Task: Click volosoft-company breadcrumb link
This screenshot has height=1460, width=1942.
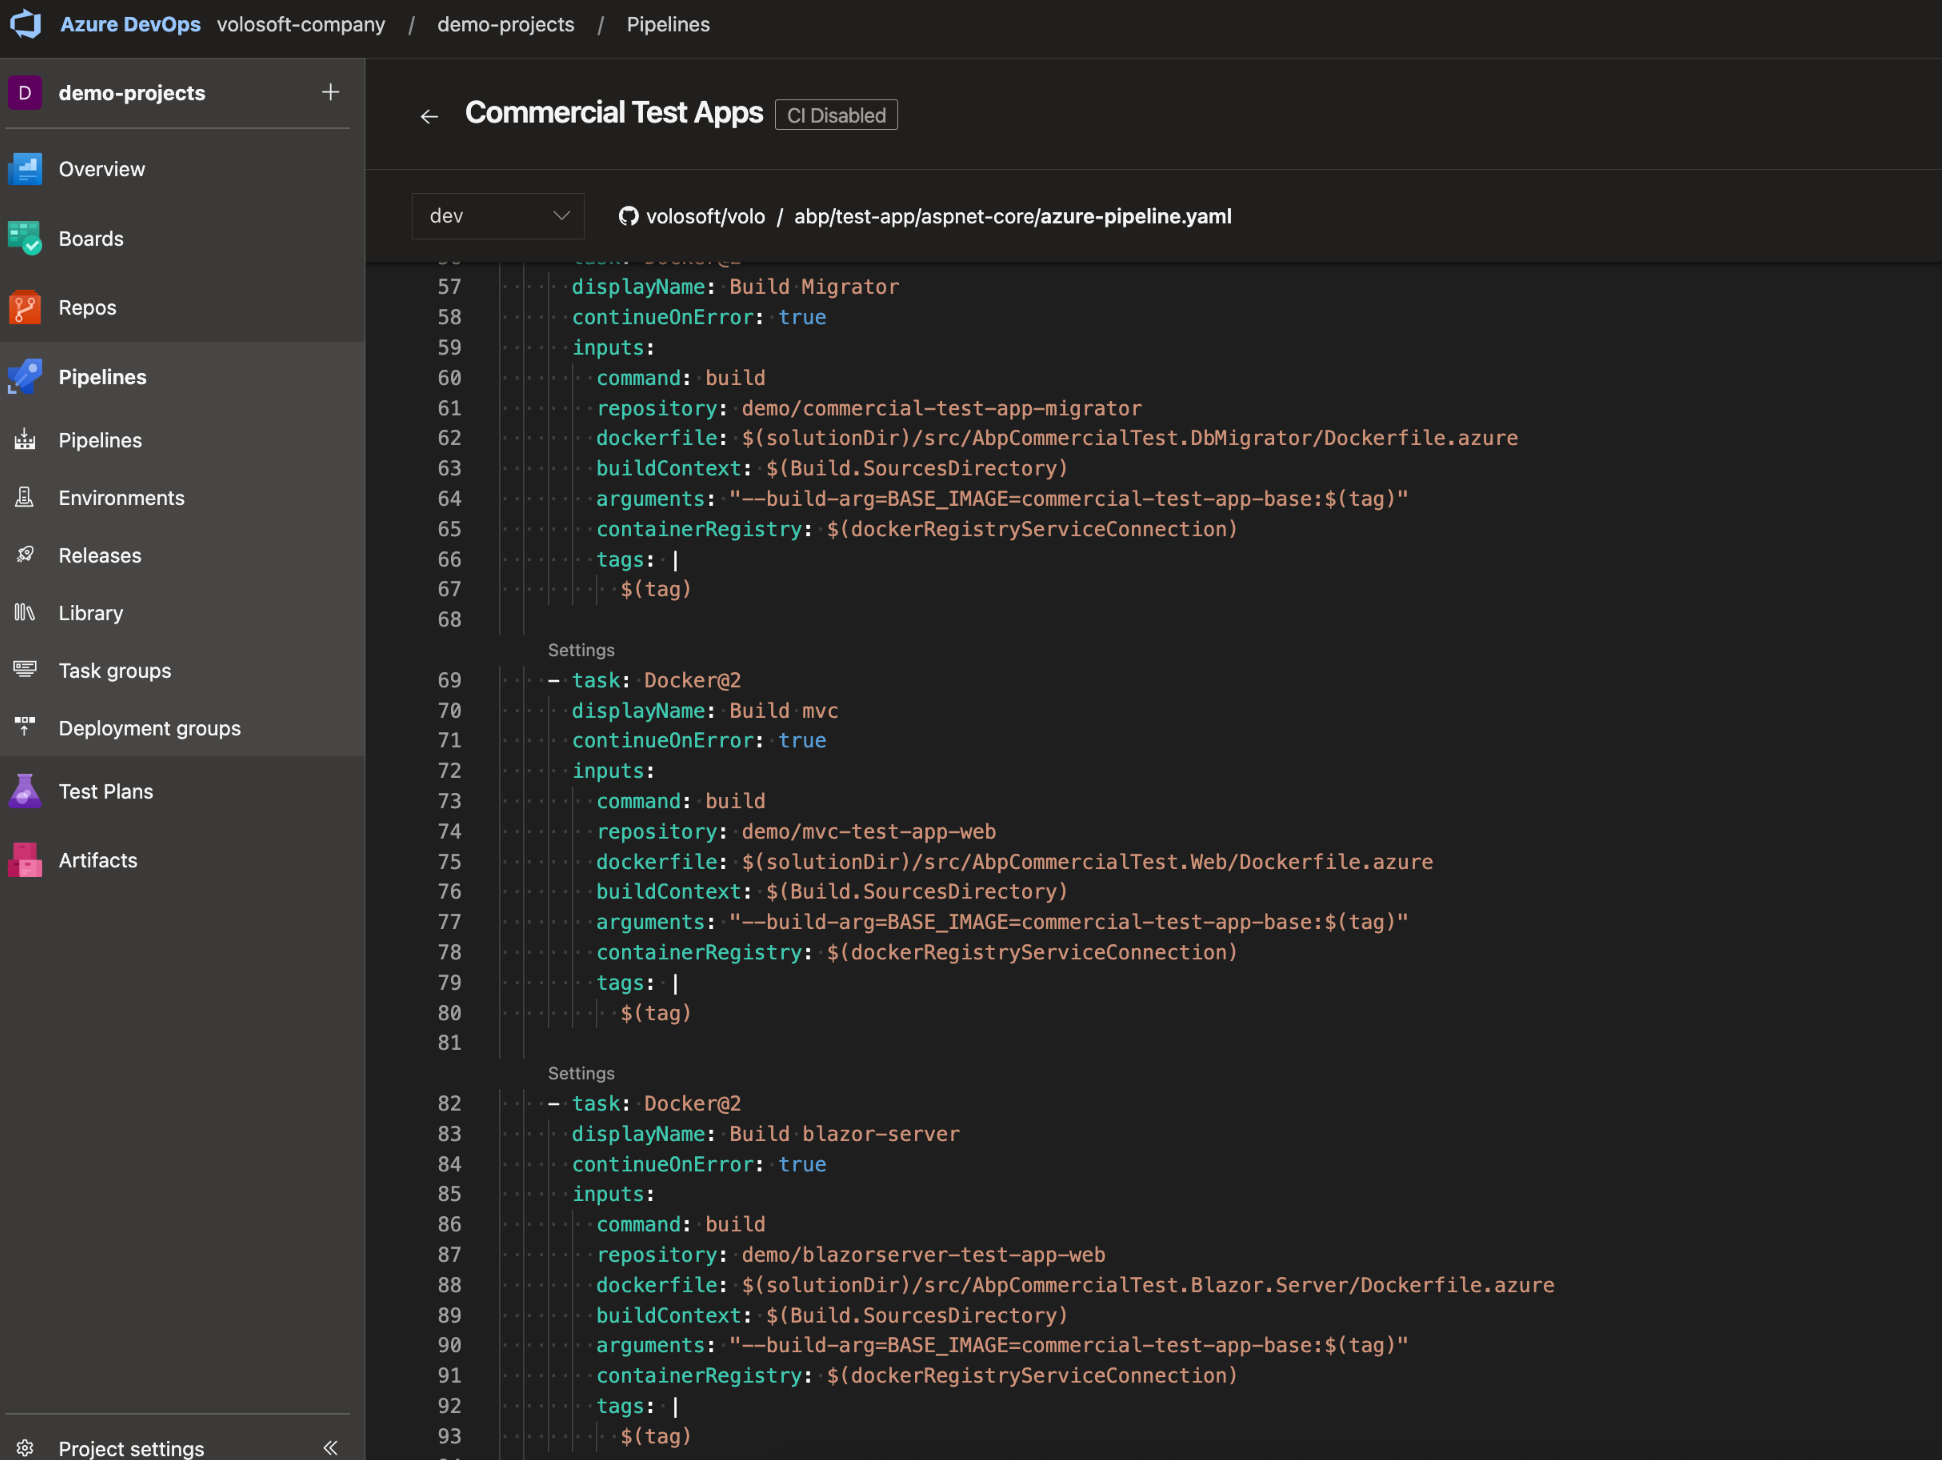Action: [x=300, y=24]
